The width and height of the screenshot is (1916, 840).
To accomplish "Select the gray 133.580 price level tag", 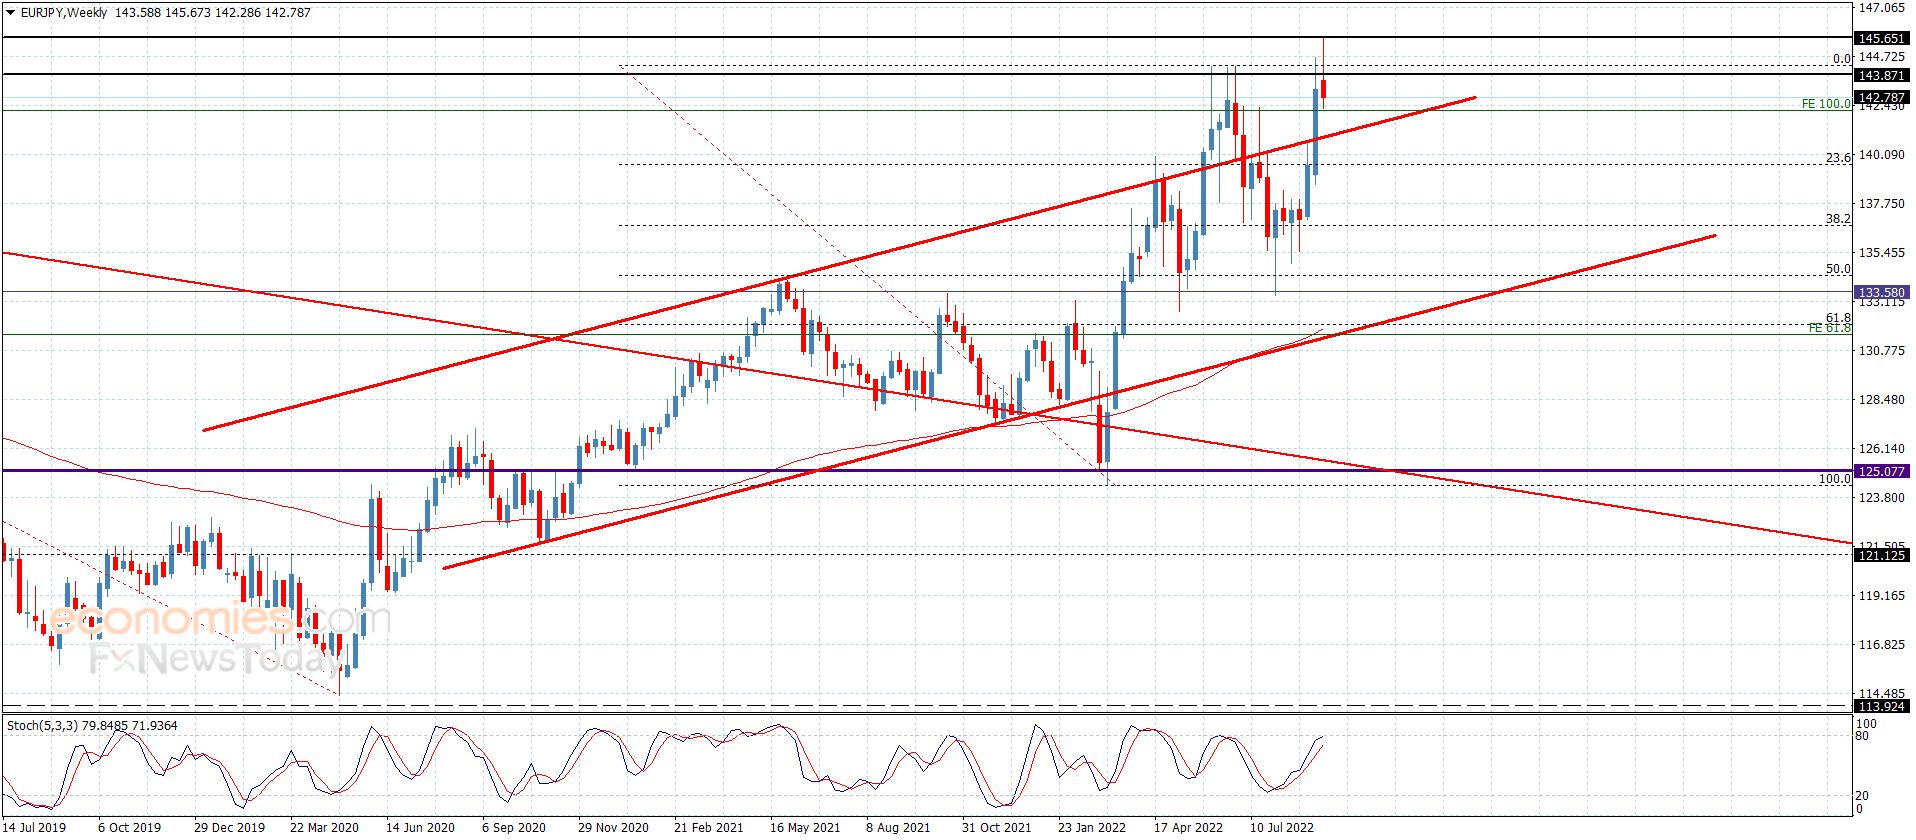I will tap(1880, 293).
